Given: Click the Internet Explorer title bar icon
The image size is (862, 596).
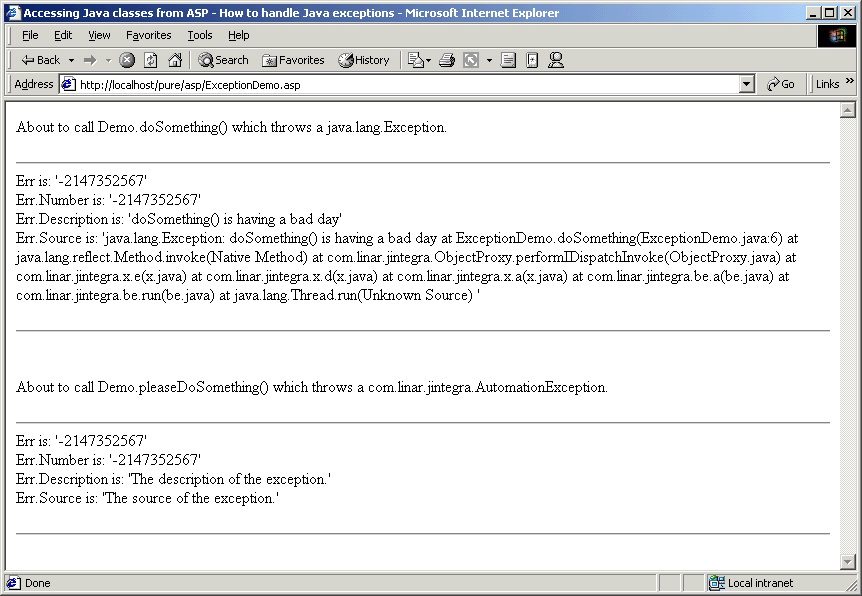Looking at the screenshot, I should pyautogui.click(x=13, y=13).
